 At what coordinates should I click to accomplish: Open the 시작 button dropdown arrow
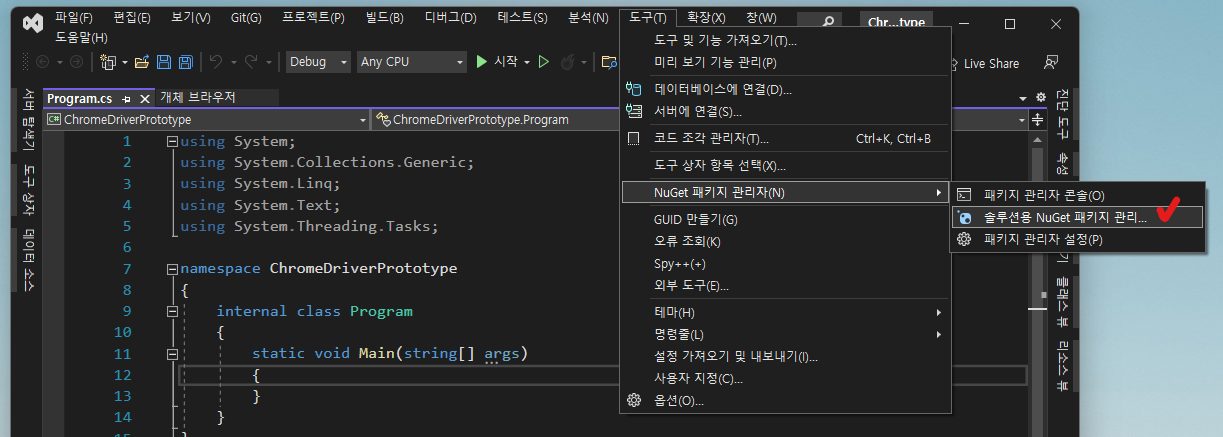tap(526, 62)
